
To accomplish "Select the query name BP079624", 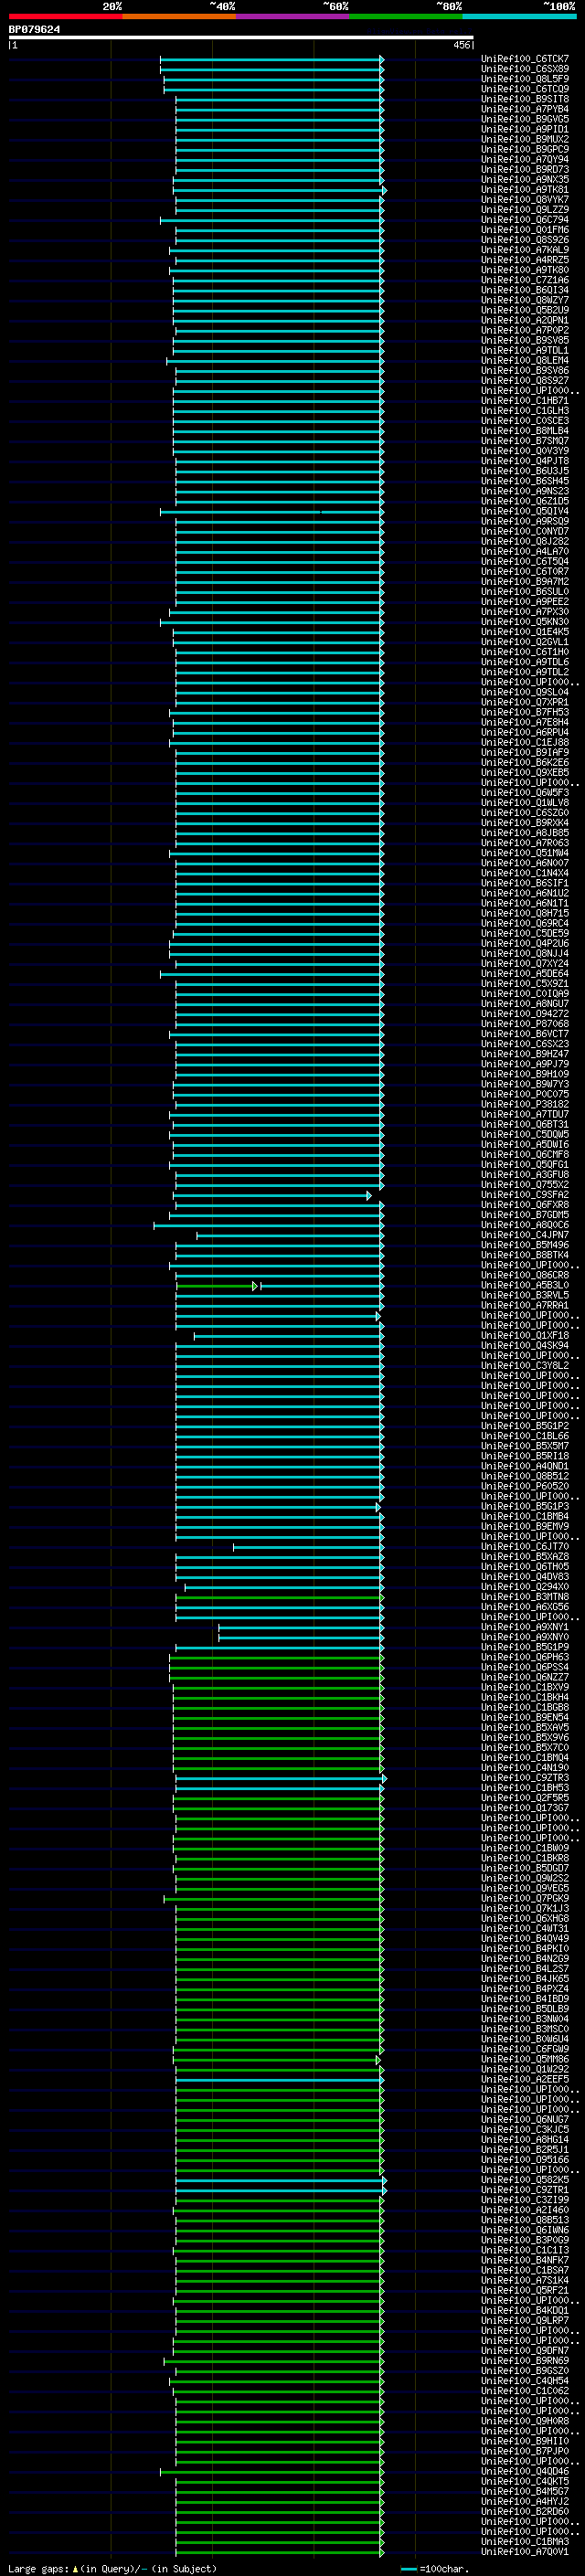I will point(34,29).
